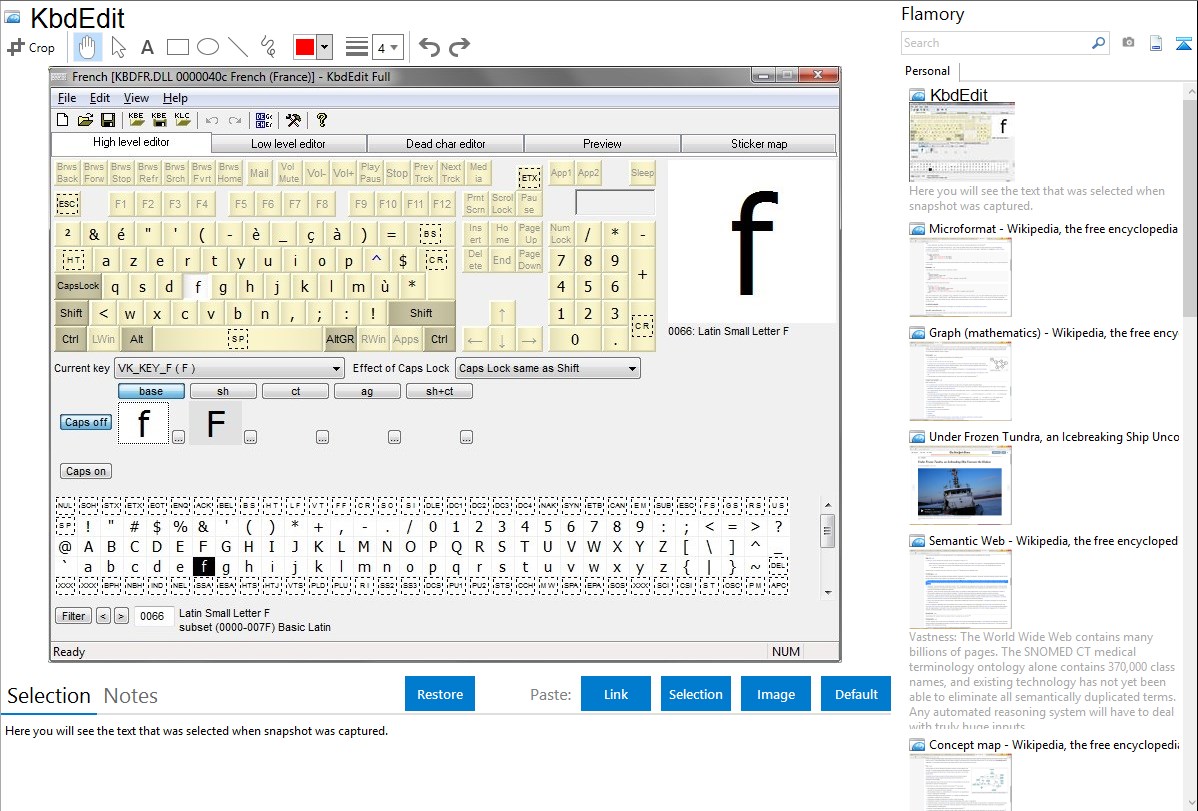Toggle the Caps on state button
This screenshot has width=1198, height=811.
coord(86,471)
